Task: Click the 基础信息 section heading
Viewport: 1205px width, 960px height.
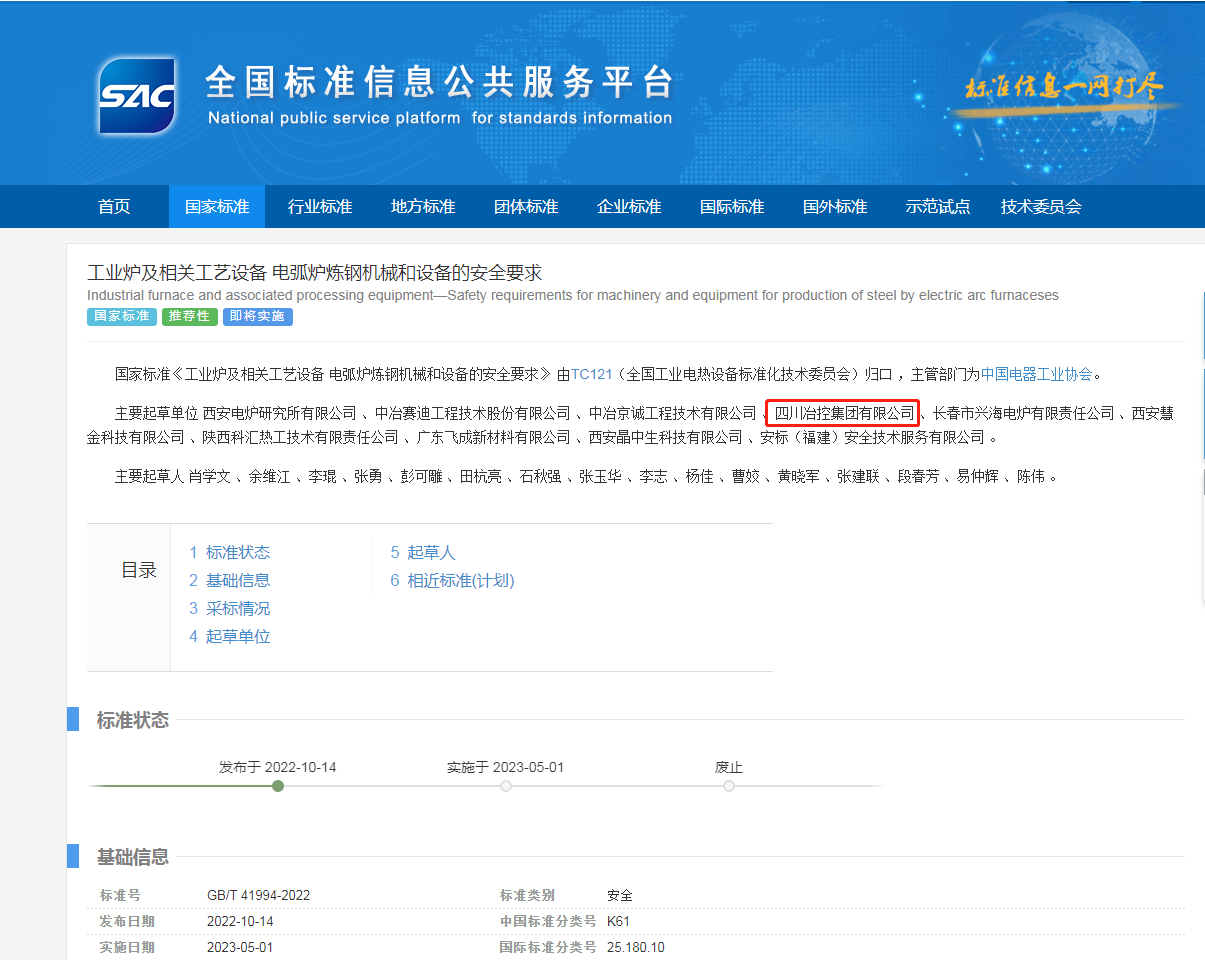Action: click(x=133, y=857)
